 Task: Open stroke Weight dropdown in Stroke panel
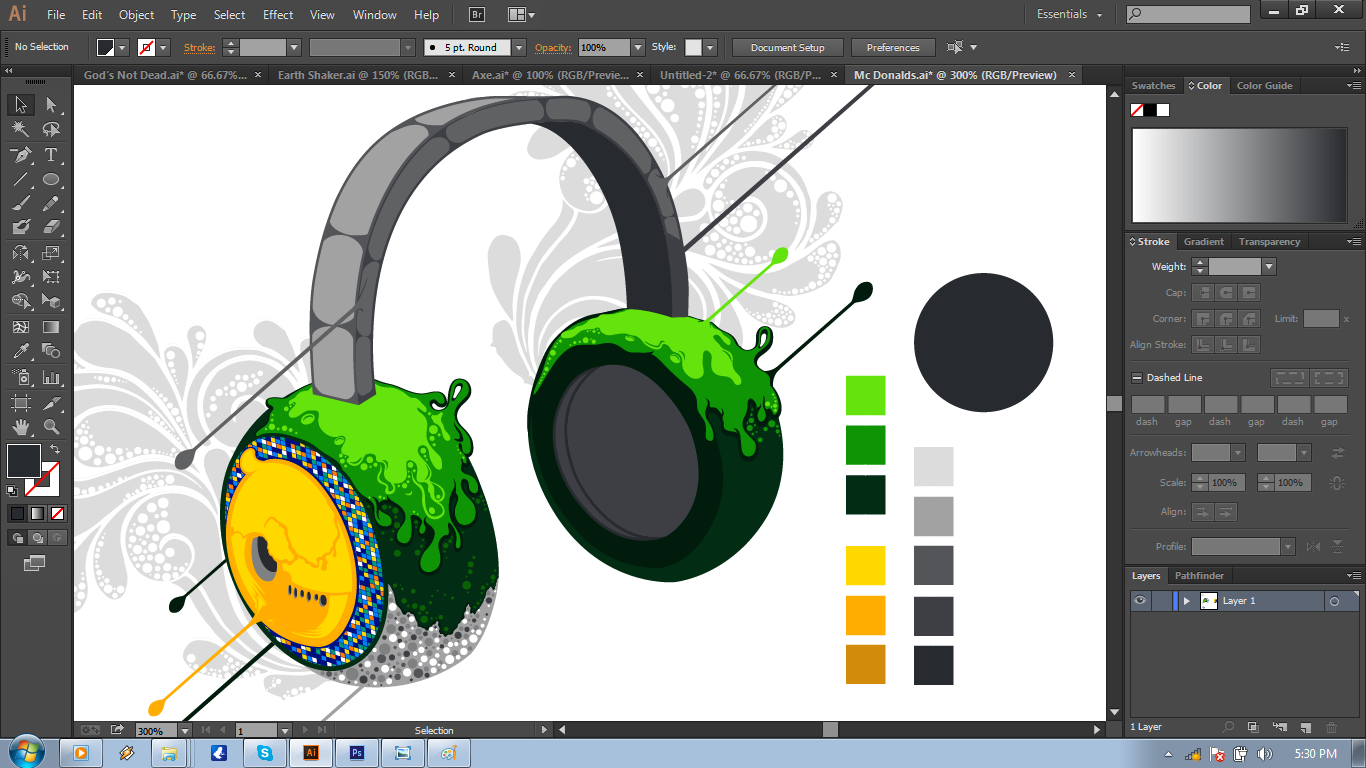(1269, 267)
